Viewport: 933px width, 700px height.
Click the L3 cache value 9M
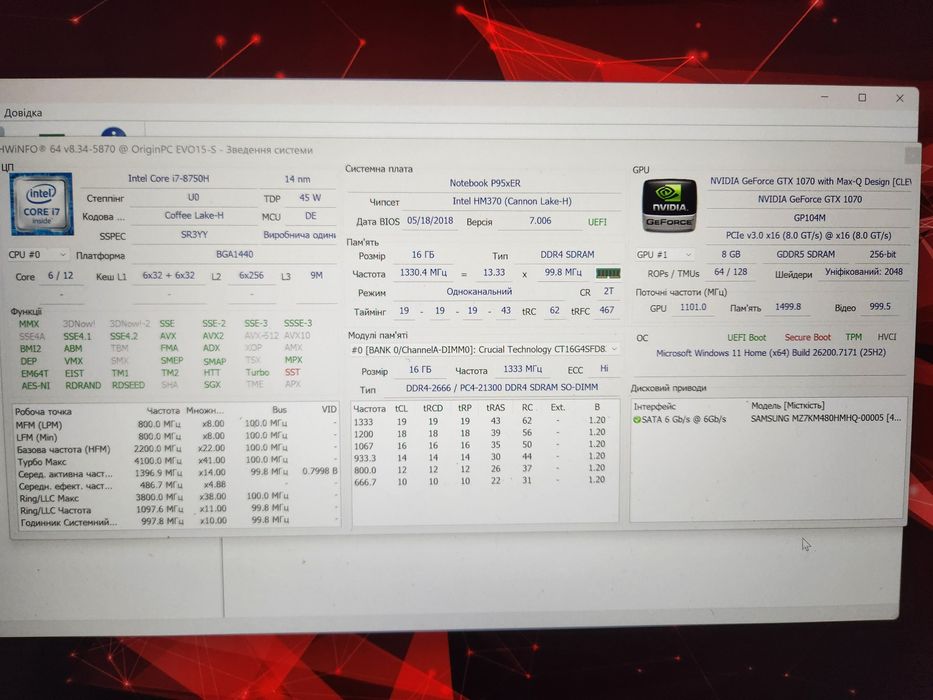point(316,276)
